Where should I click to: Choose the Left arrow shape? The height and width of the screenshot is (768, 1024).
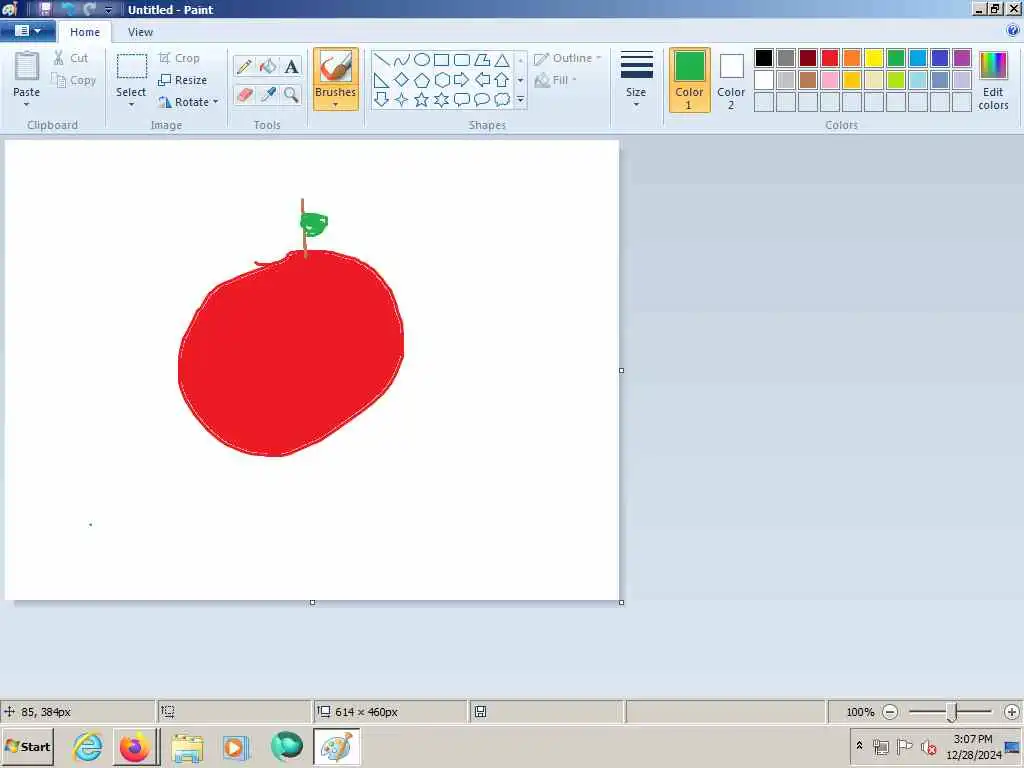482,80
